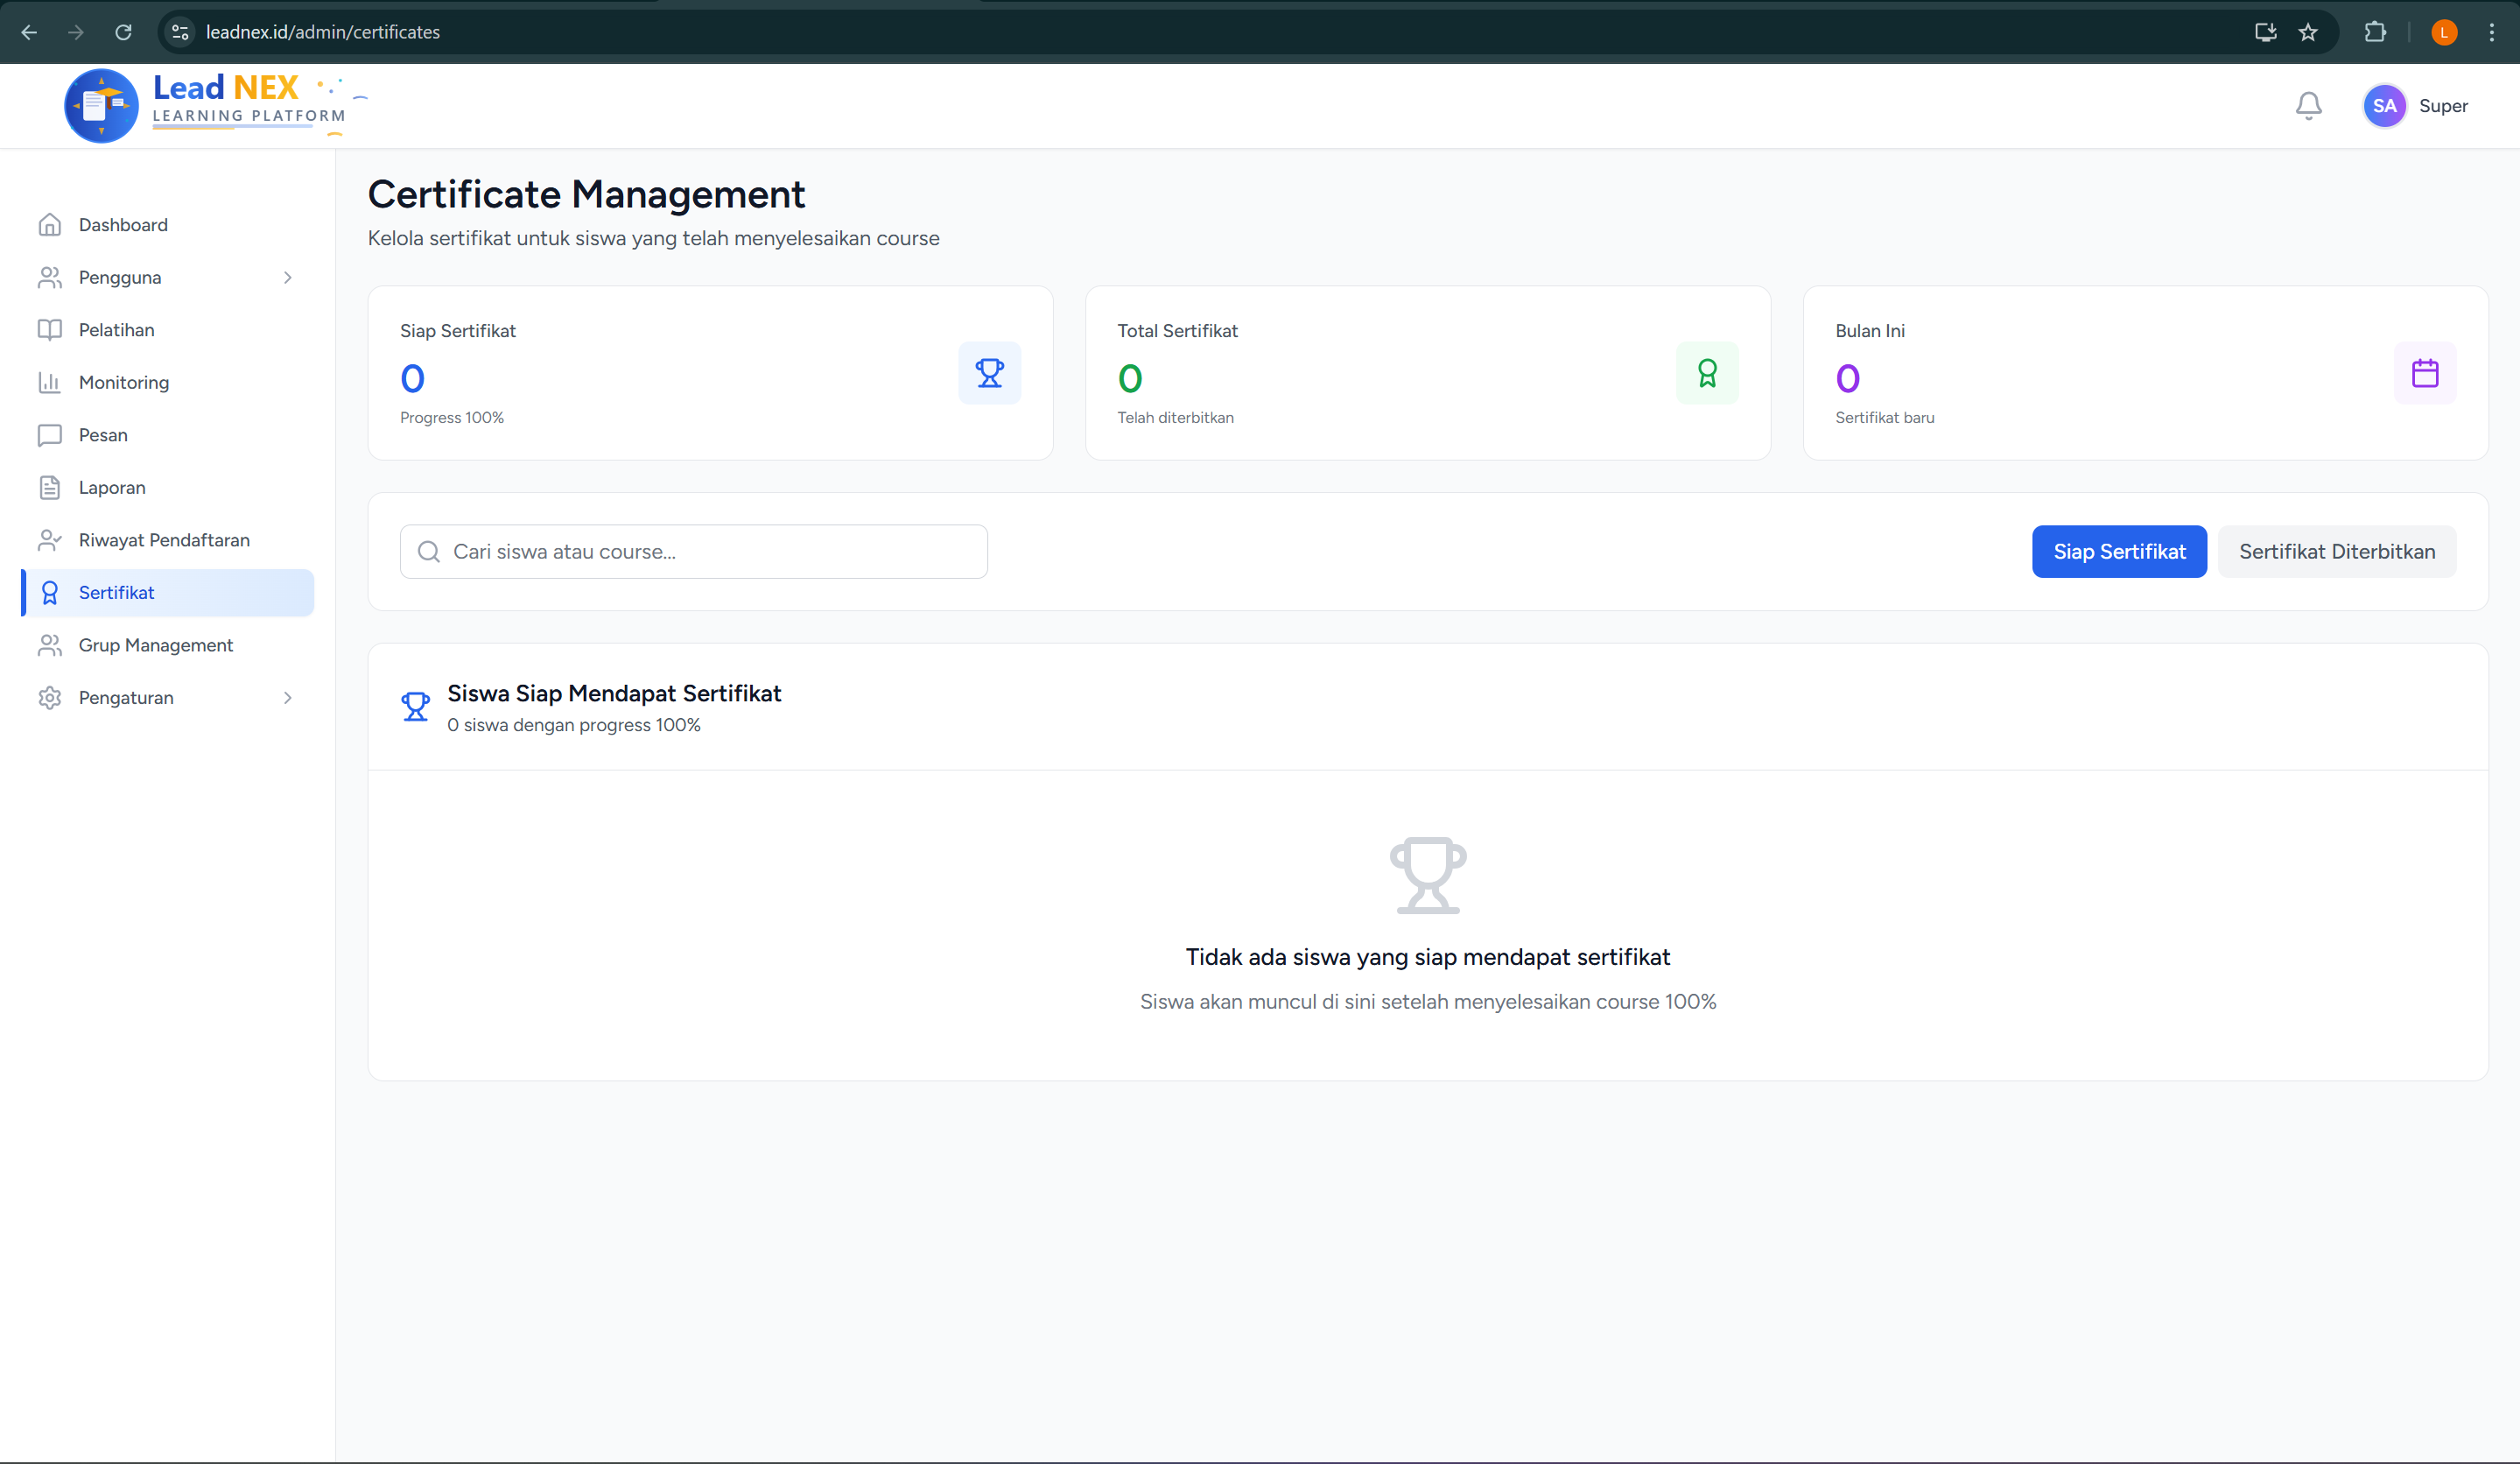Open the SA user avatar menu
Screen dimensions: 2520x1464
point(2384,106)
